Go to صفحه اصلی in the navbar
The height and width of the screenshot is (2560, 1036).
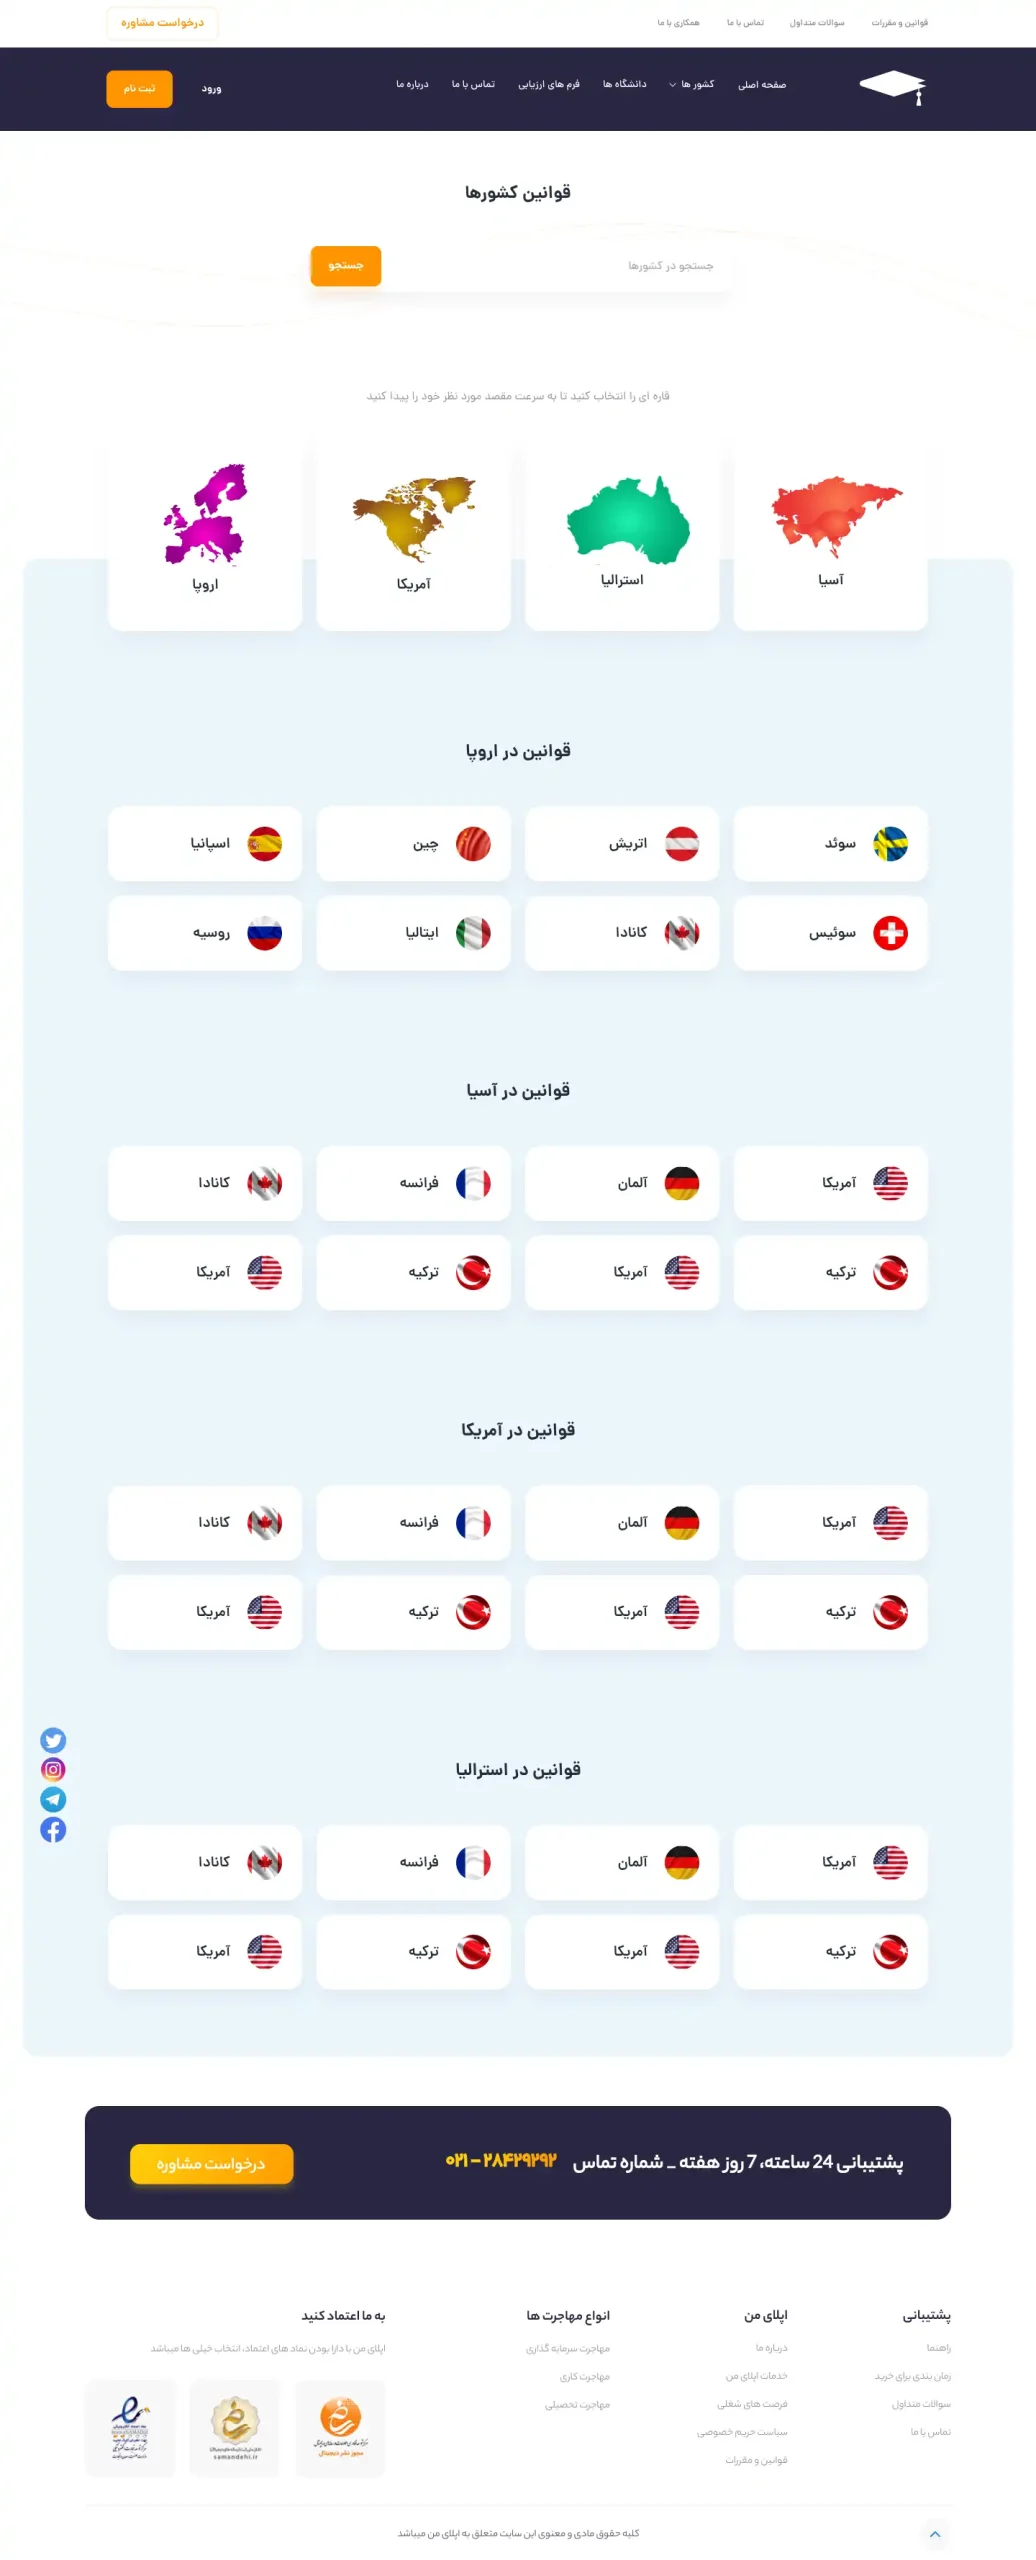pos(762,85)
